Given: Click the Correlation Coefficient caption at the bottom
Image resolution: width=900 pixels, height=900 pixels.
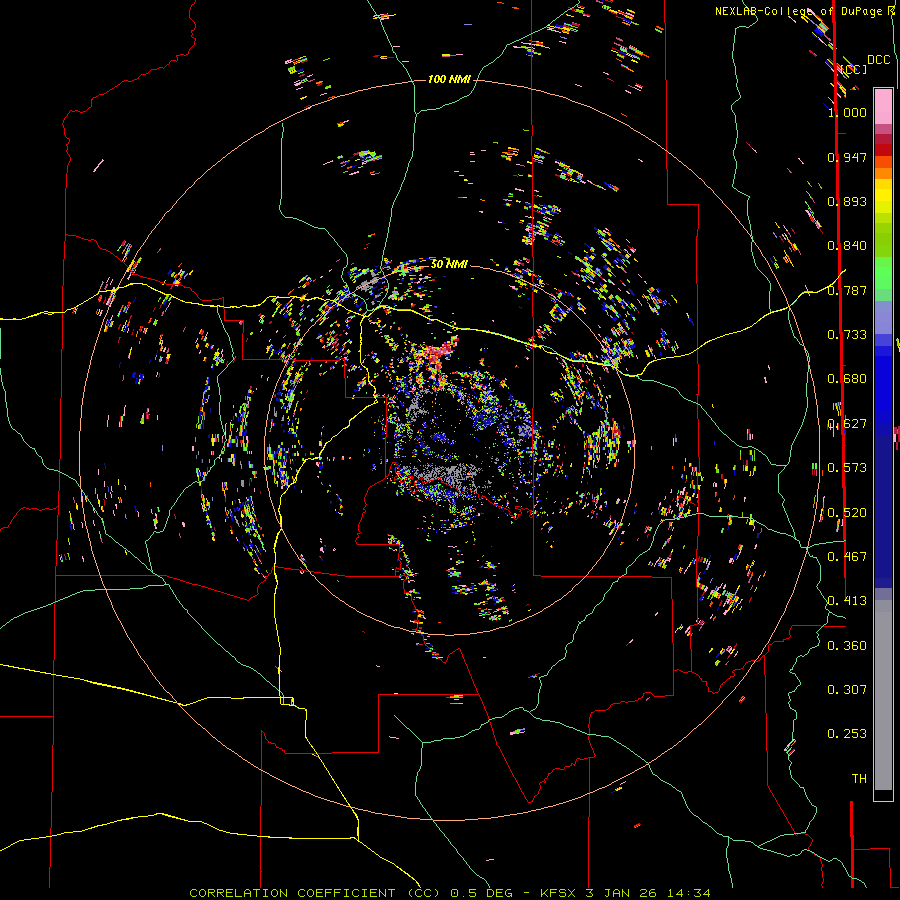Looking at the screenshot, I should click(450, 893).
